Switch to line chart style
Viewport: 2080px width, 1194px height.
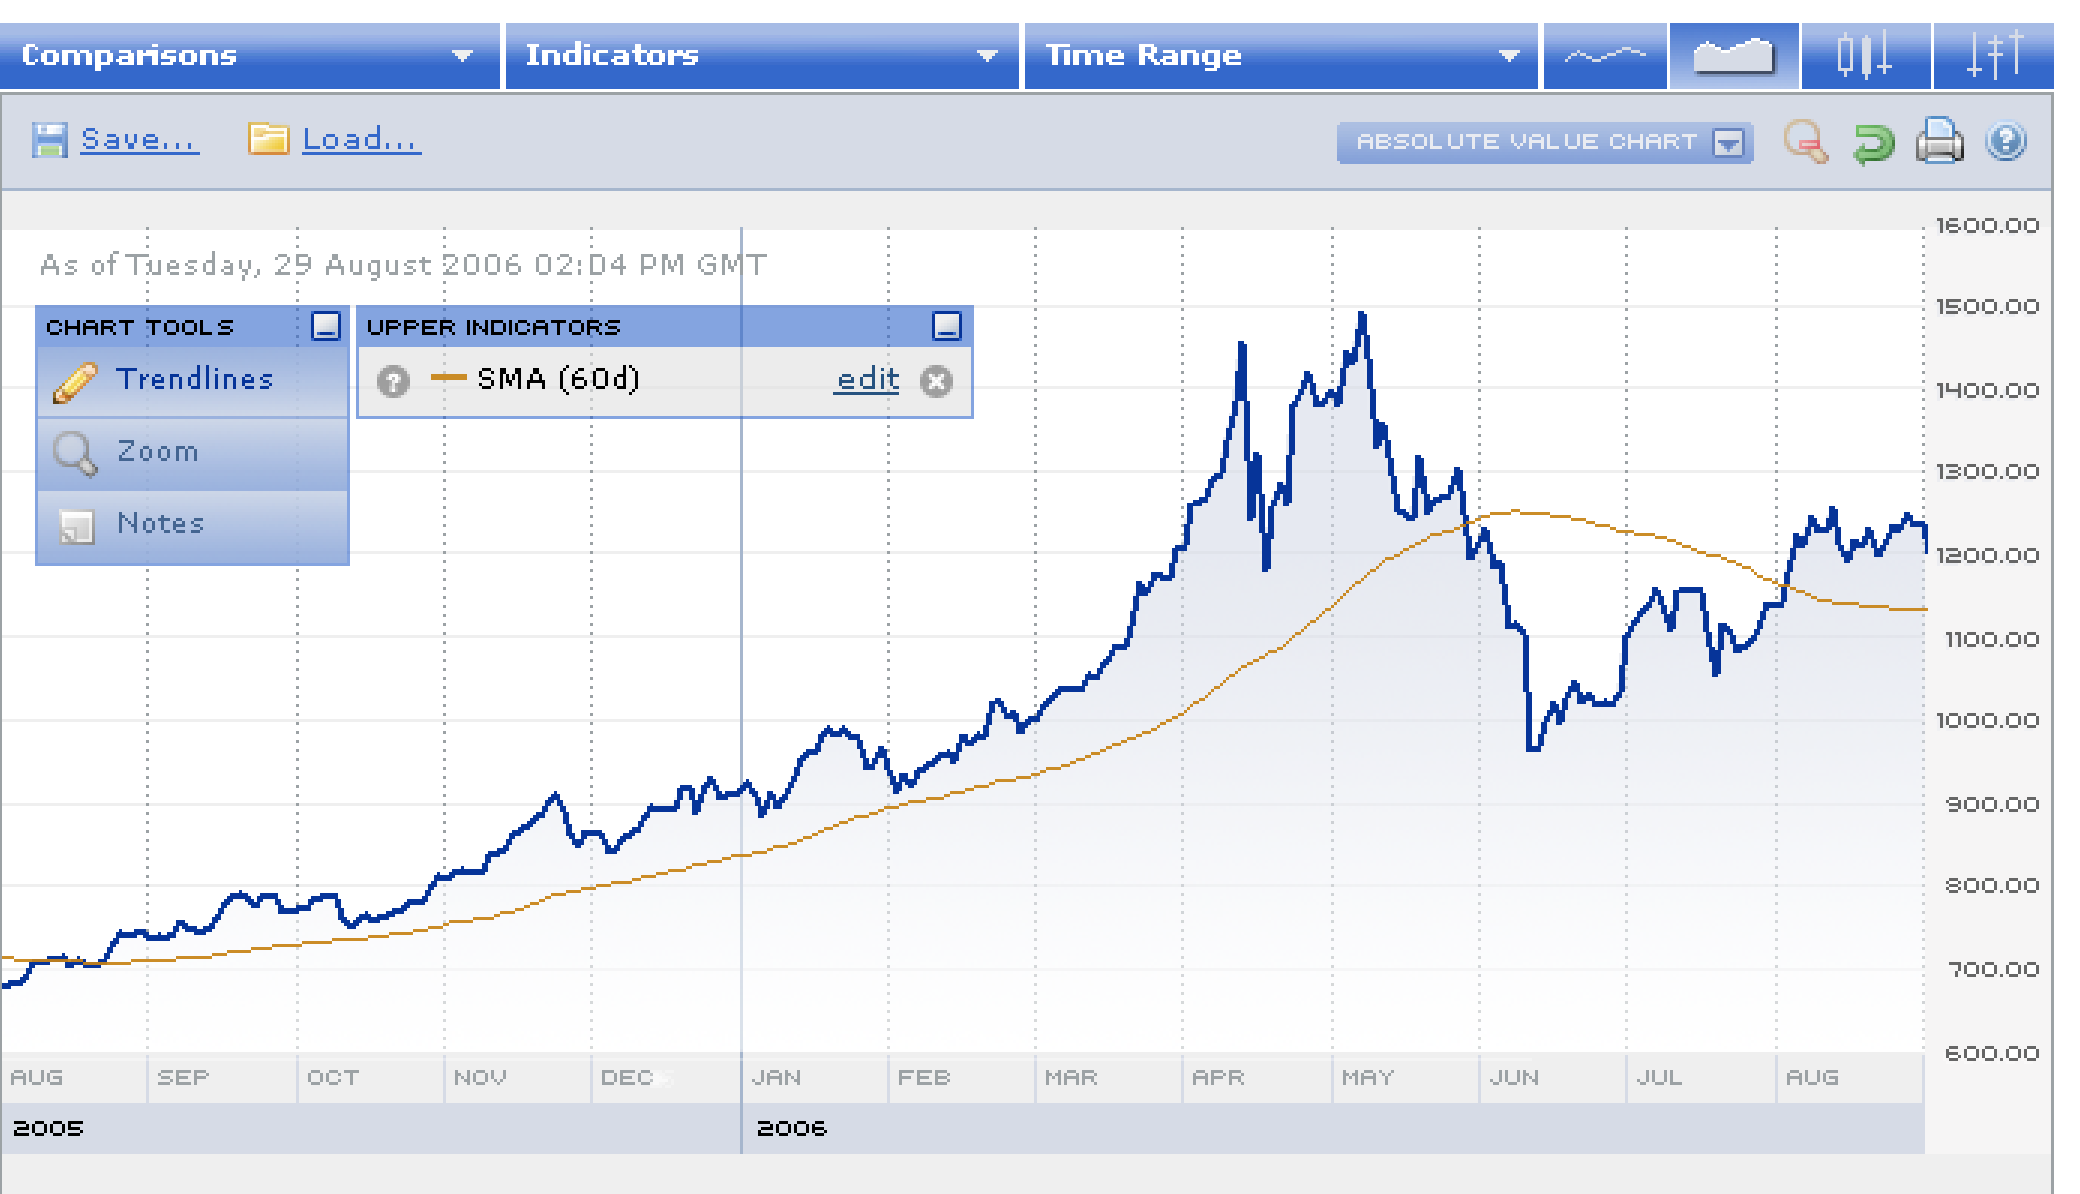pos(1604,56)
